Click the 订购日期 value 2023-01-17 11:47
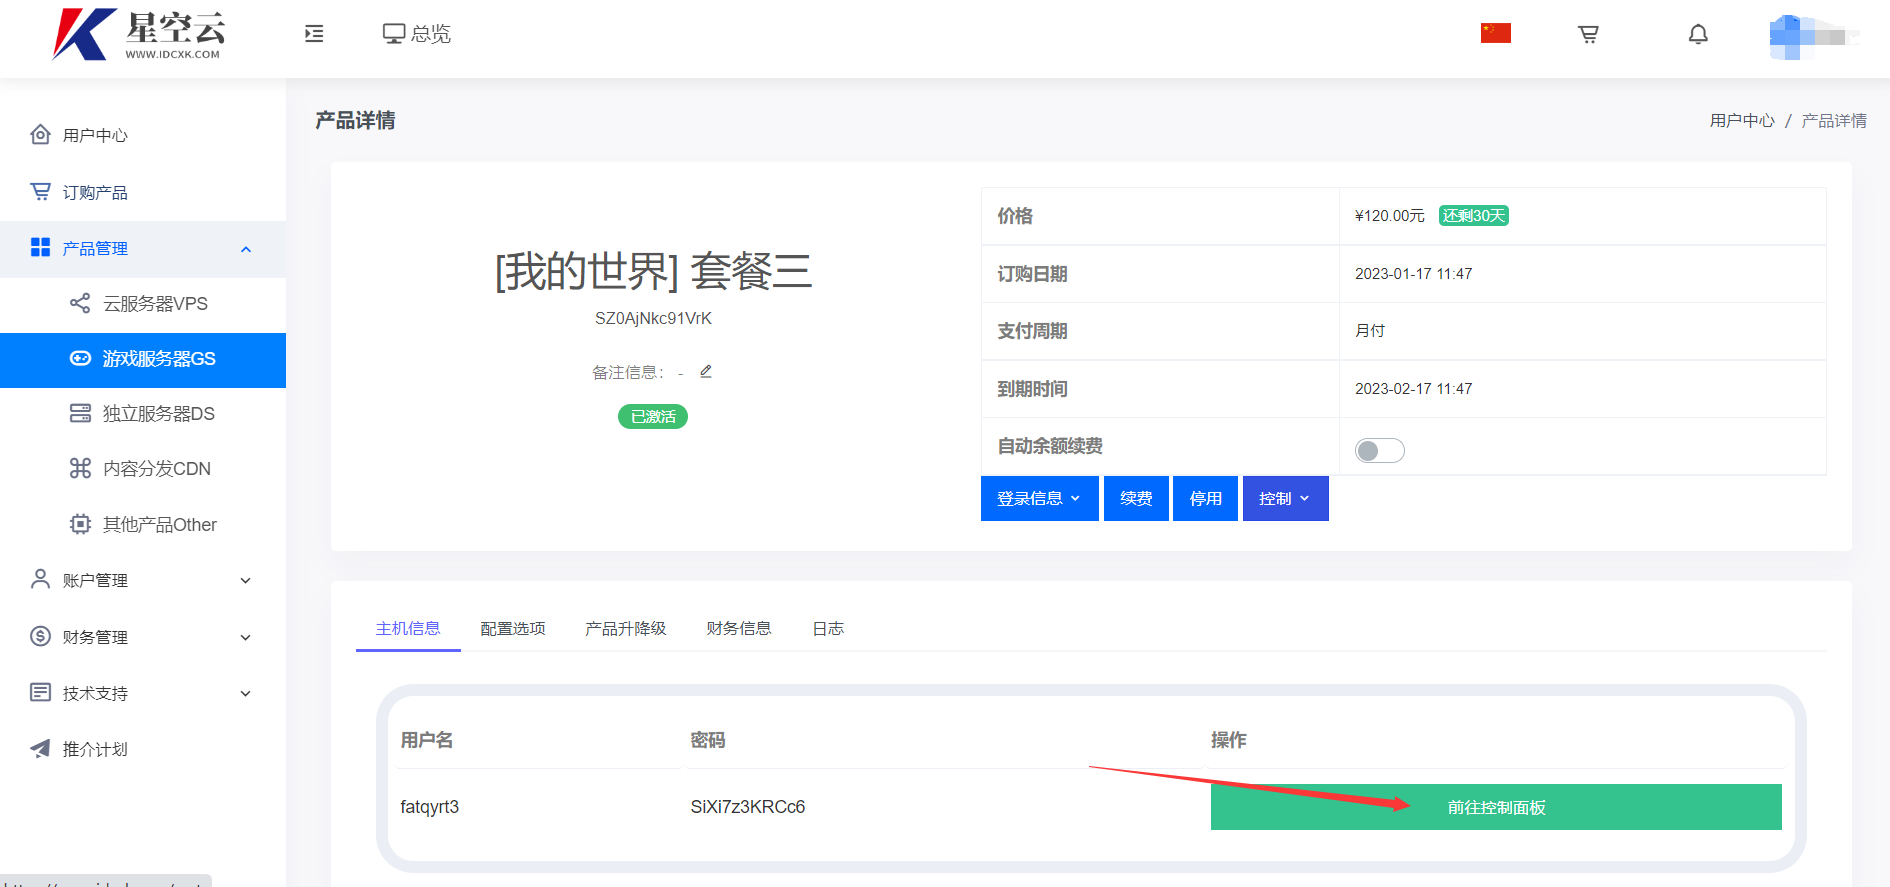1890x887 pixels. coord(1413,274)
